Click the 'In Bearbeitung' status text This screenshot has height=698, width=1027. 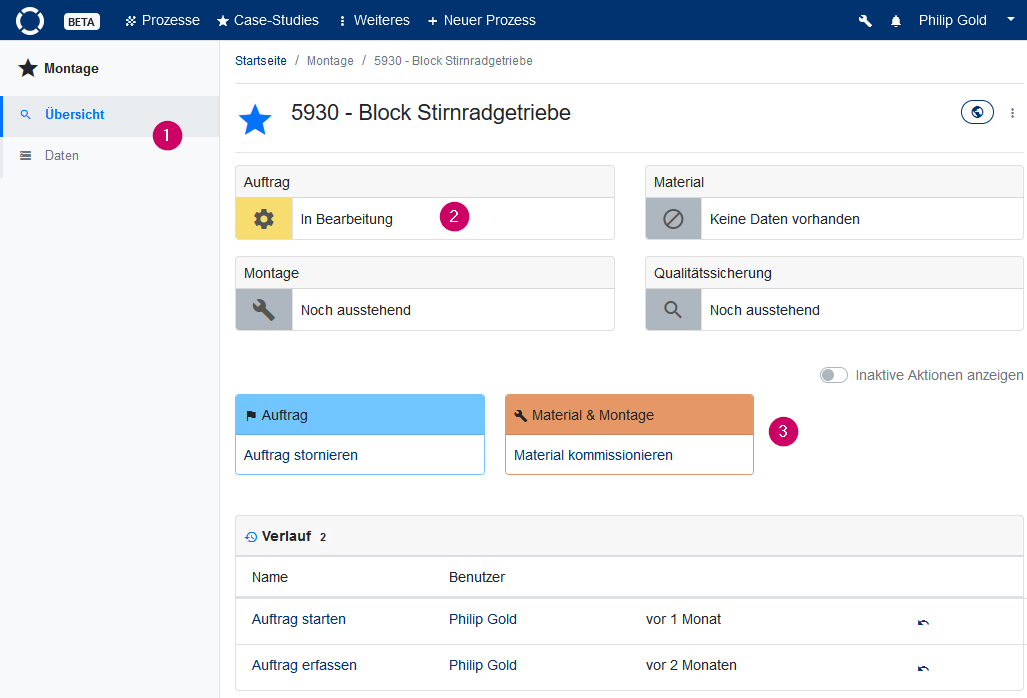pyautogui.click(x=346, y=219)
